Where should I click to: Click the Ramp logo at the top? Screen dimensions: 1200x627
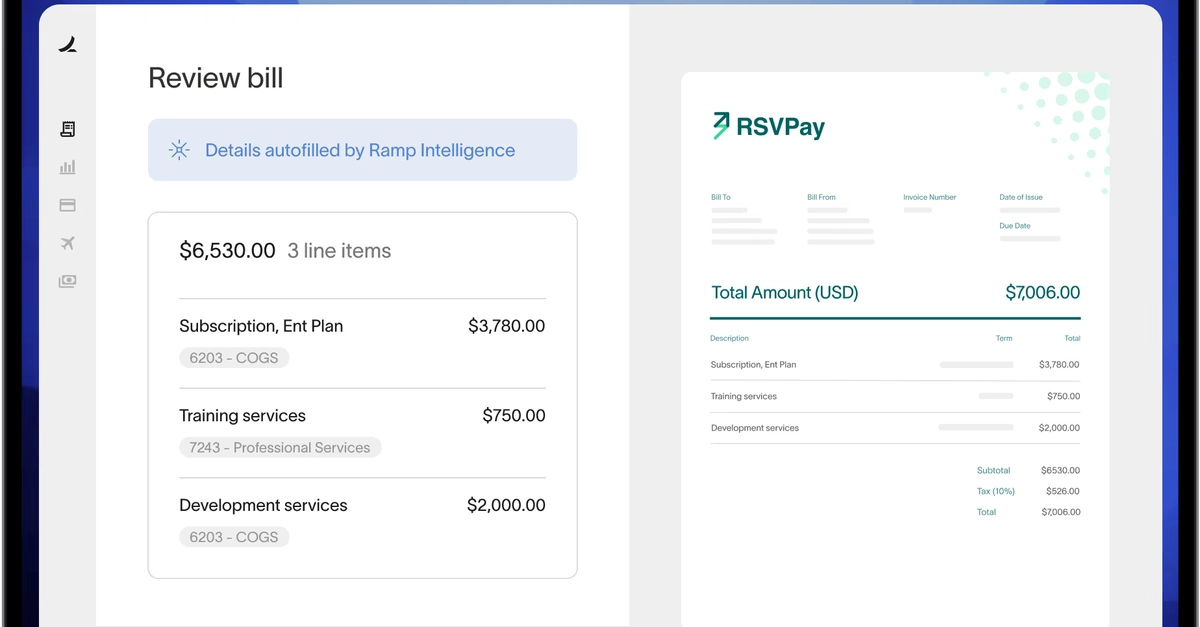[x=66, y=44]
